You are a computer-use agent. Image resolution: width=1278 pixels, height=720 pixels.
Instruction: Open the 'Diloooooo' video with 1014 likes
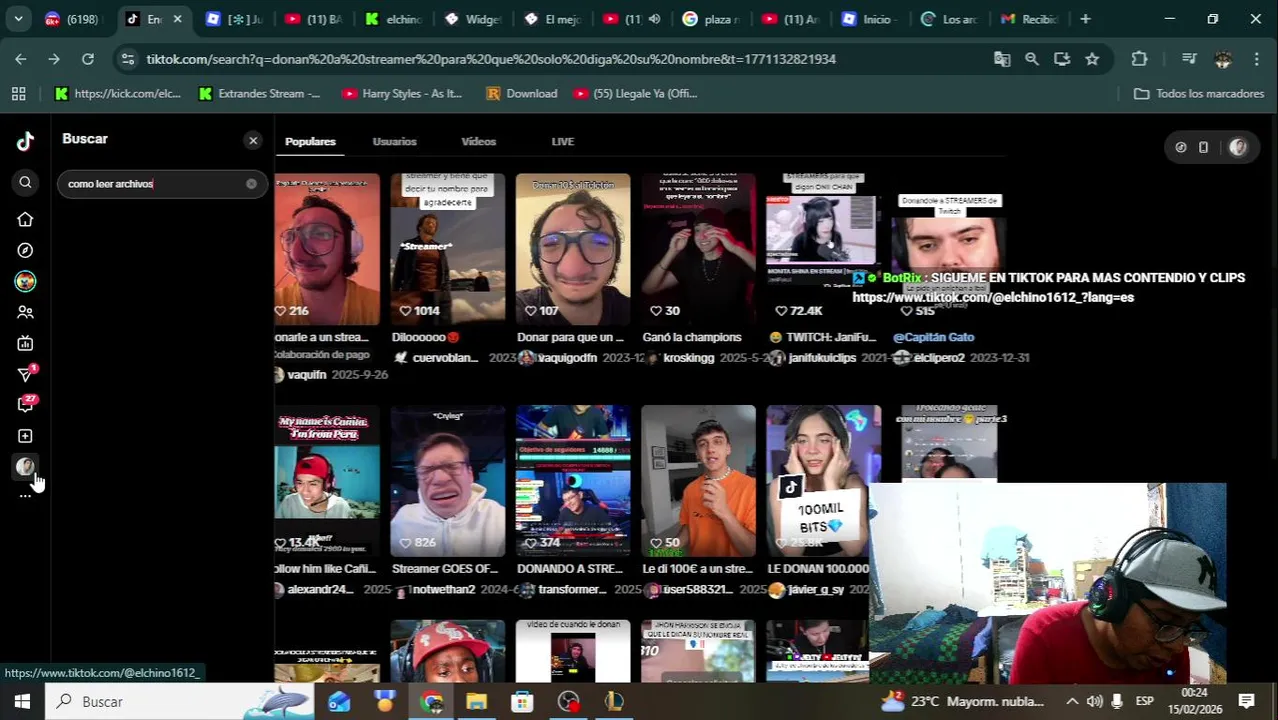tap(448, 249)
